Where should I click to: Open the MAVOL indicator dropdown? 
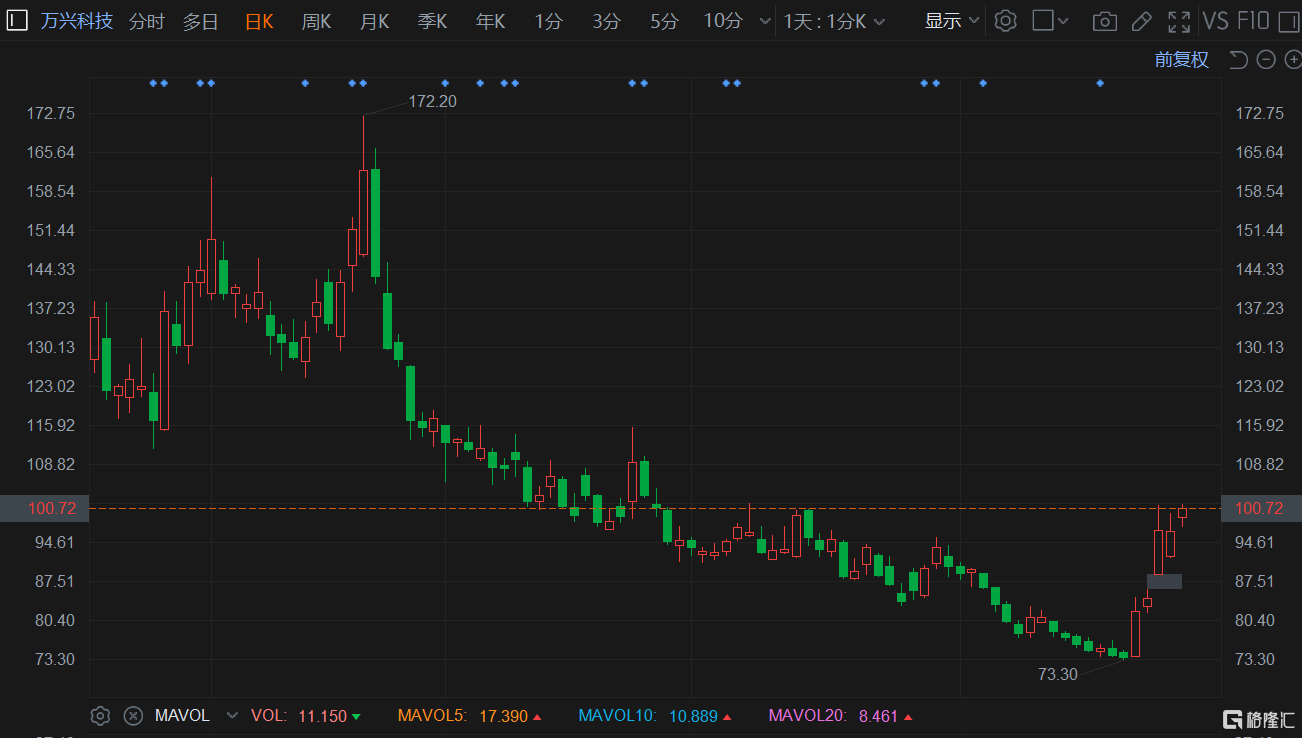pos(232,716)
